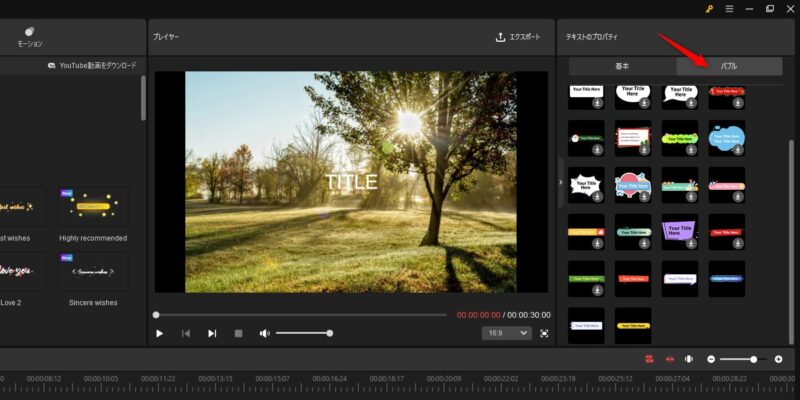Enter fullscreen preview mode
Viewport: 800px width, 400px height.
[544, 333]
